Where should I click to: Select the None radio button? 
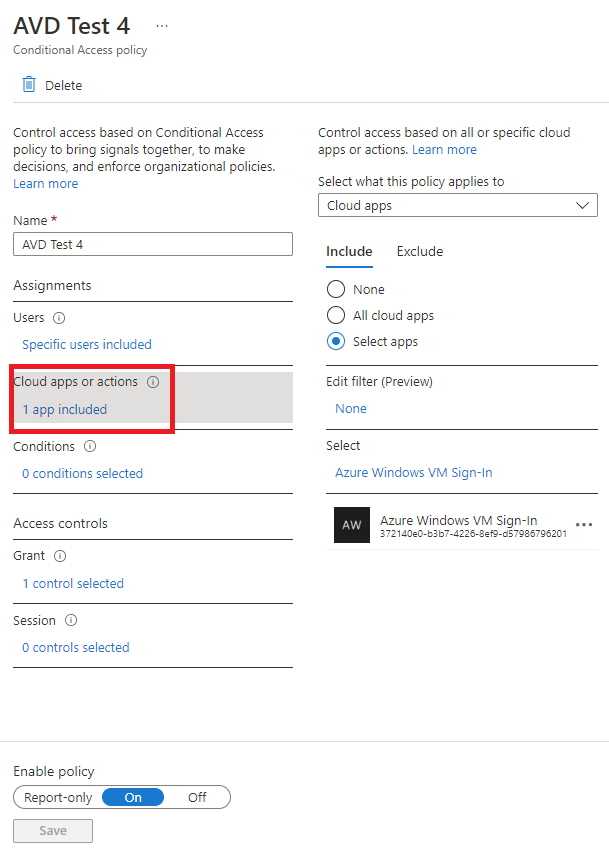click(x=336, y=289)
